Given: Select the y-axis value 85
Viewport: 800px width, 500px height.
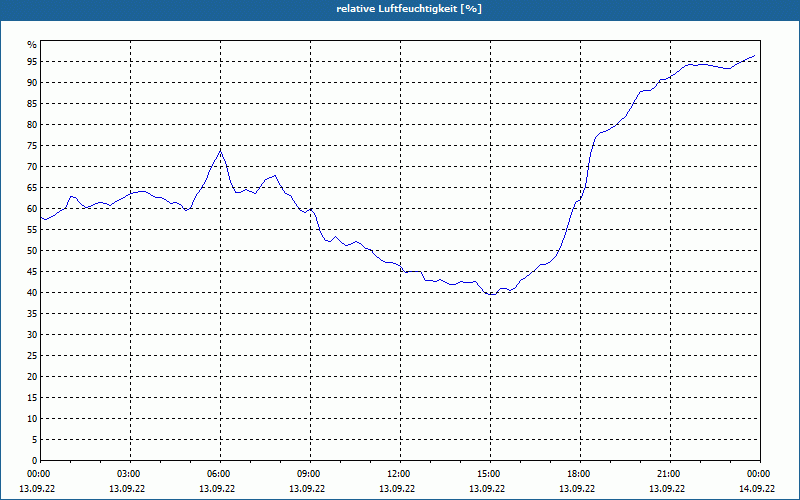Looking at the screenshot, I should click(32, 104).
